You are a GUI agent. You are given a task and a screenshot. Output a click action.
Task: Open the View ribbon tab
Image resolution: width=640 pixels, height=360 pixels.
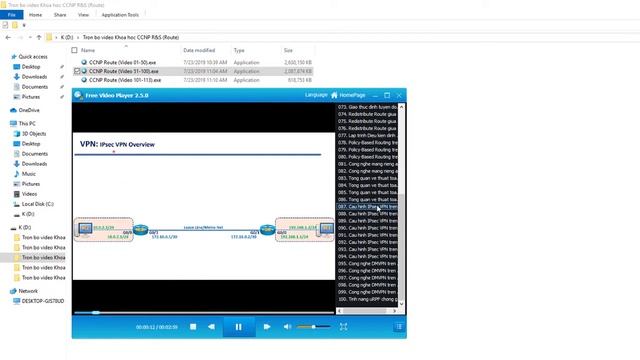coord(83,15)
